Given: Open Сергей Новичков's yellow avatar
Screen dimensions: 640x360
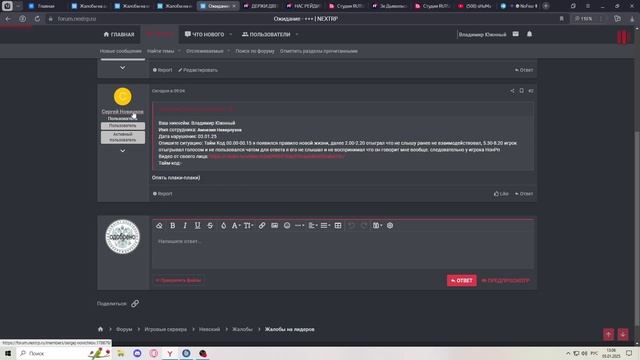Looking at the screenshot, I should click(x=122, y=97).
